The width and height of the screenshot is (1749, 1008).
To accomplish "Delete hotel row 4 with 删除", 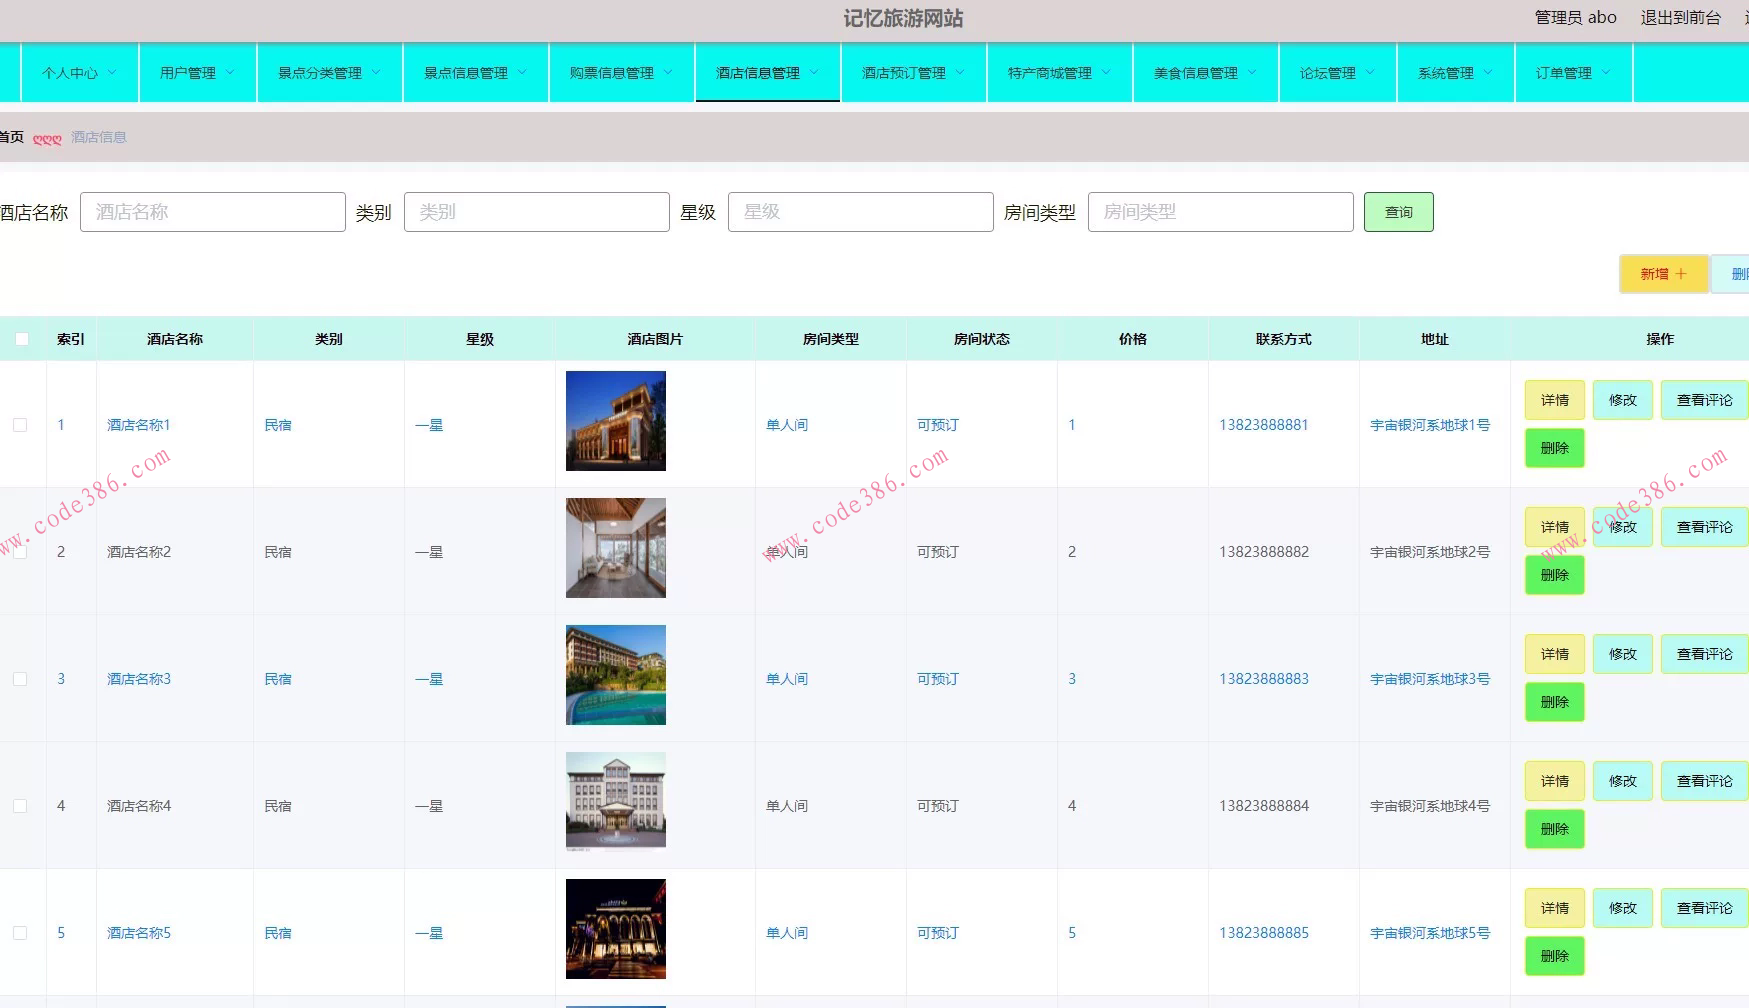I will tap(1554, 829).
